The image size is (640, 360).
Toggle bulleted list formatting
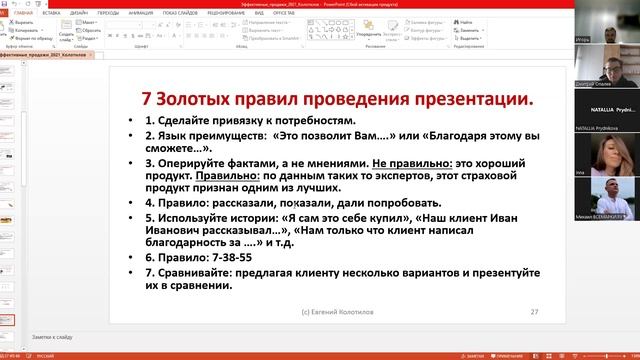[189, 25]
